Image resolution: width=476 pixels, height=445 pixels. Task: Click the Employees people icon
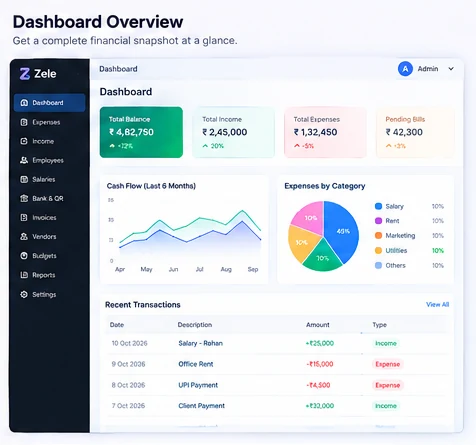tap(24, 160)
